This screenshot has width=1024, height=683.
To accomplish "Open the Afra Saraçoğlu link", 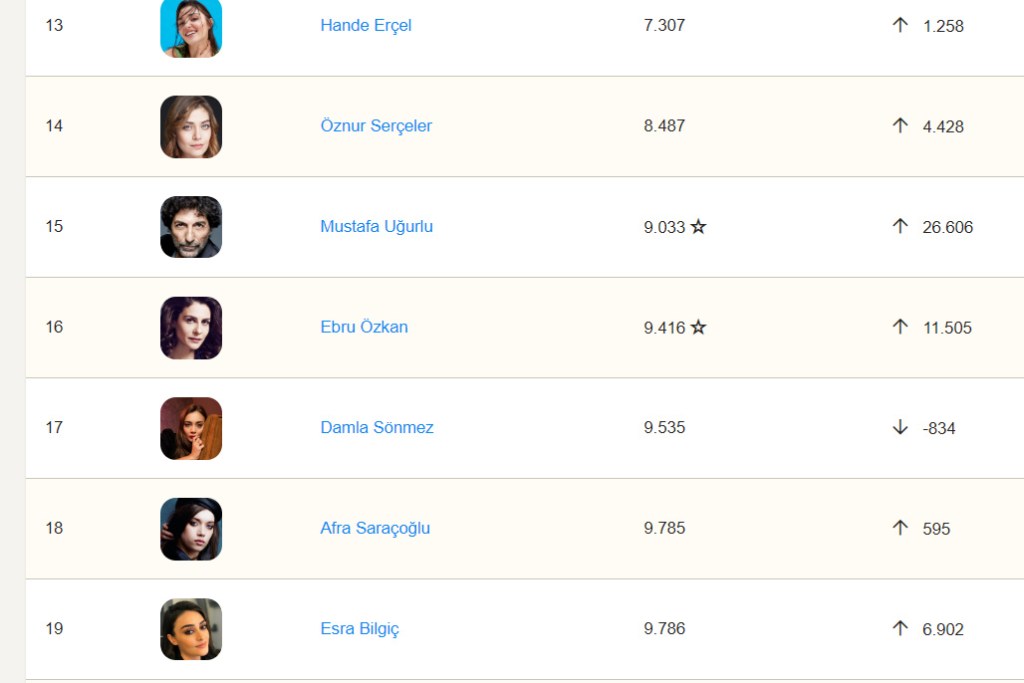I will 375,528.
